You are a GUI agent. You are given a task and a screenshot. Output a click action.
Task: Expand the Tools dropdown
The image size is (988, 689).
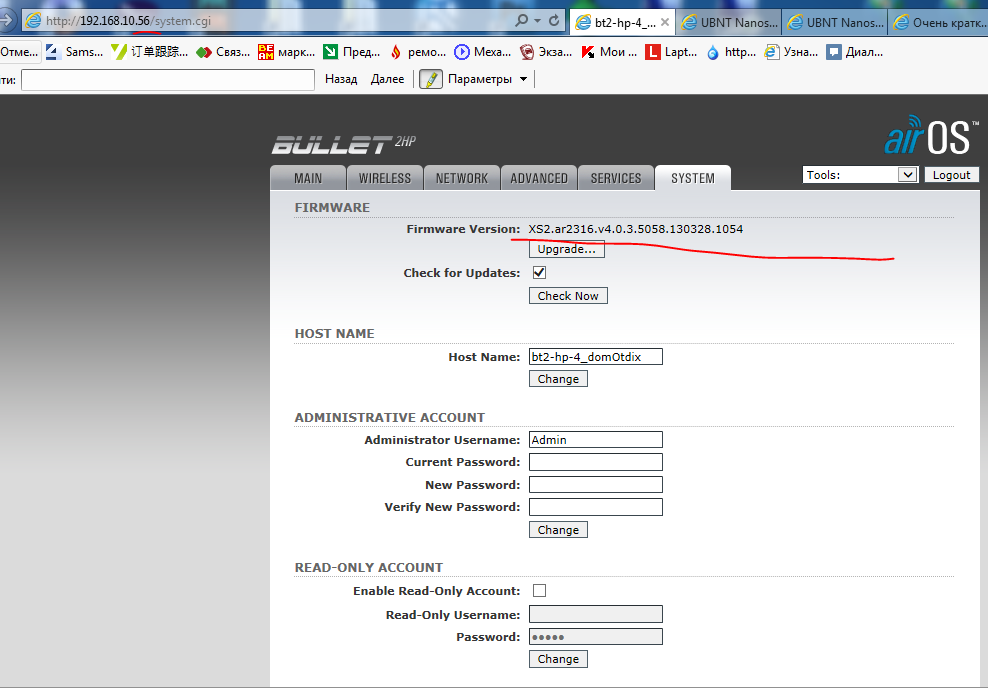(860, 175)
